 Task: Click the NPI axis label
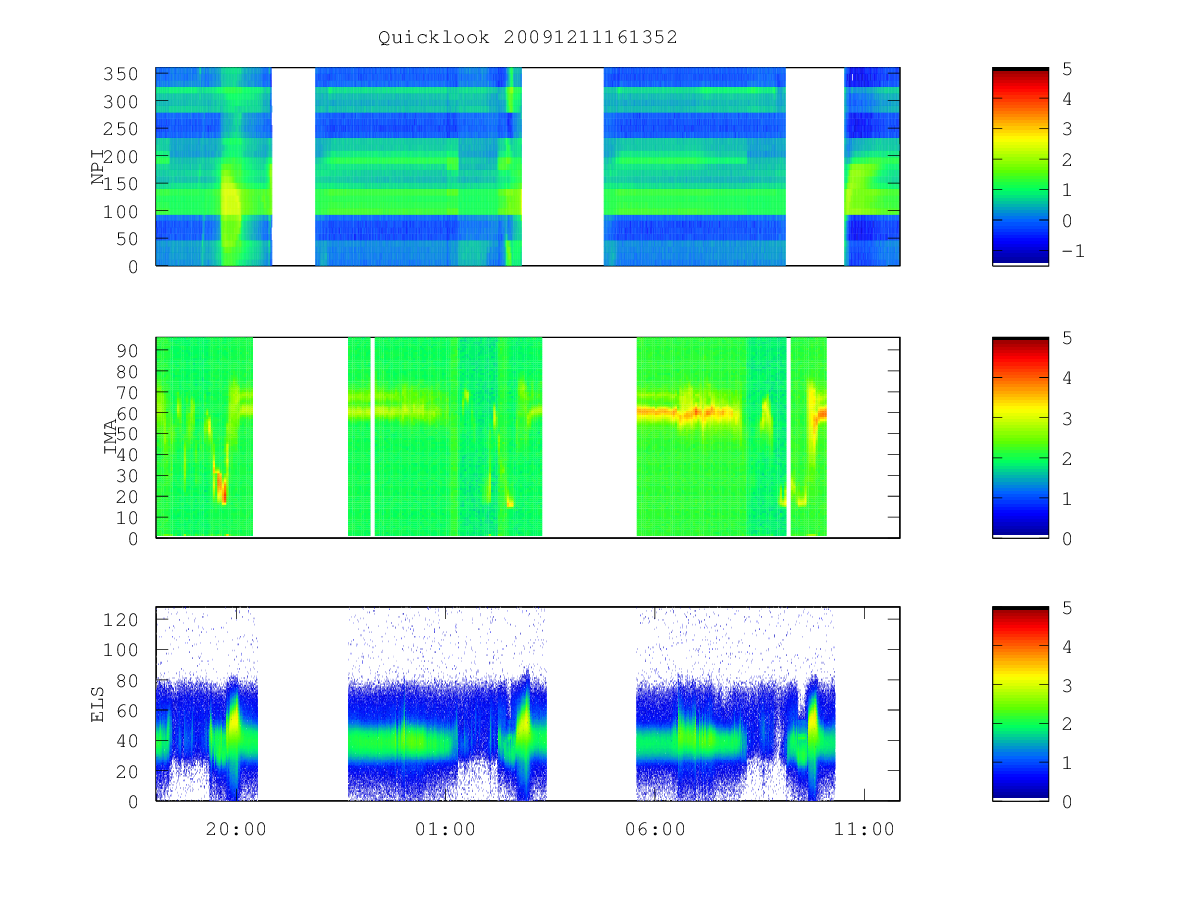coord(98,167)
